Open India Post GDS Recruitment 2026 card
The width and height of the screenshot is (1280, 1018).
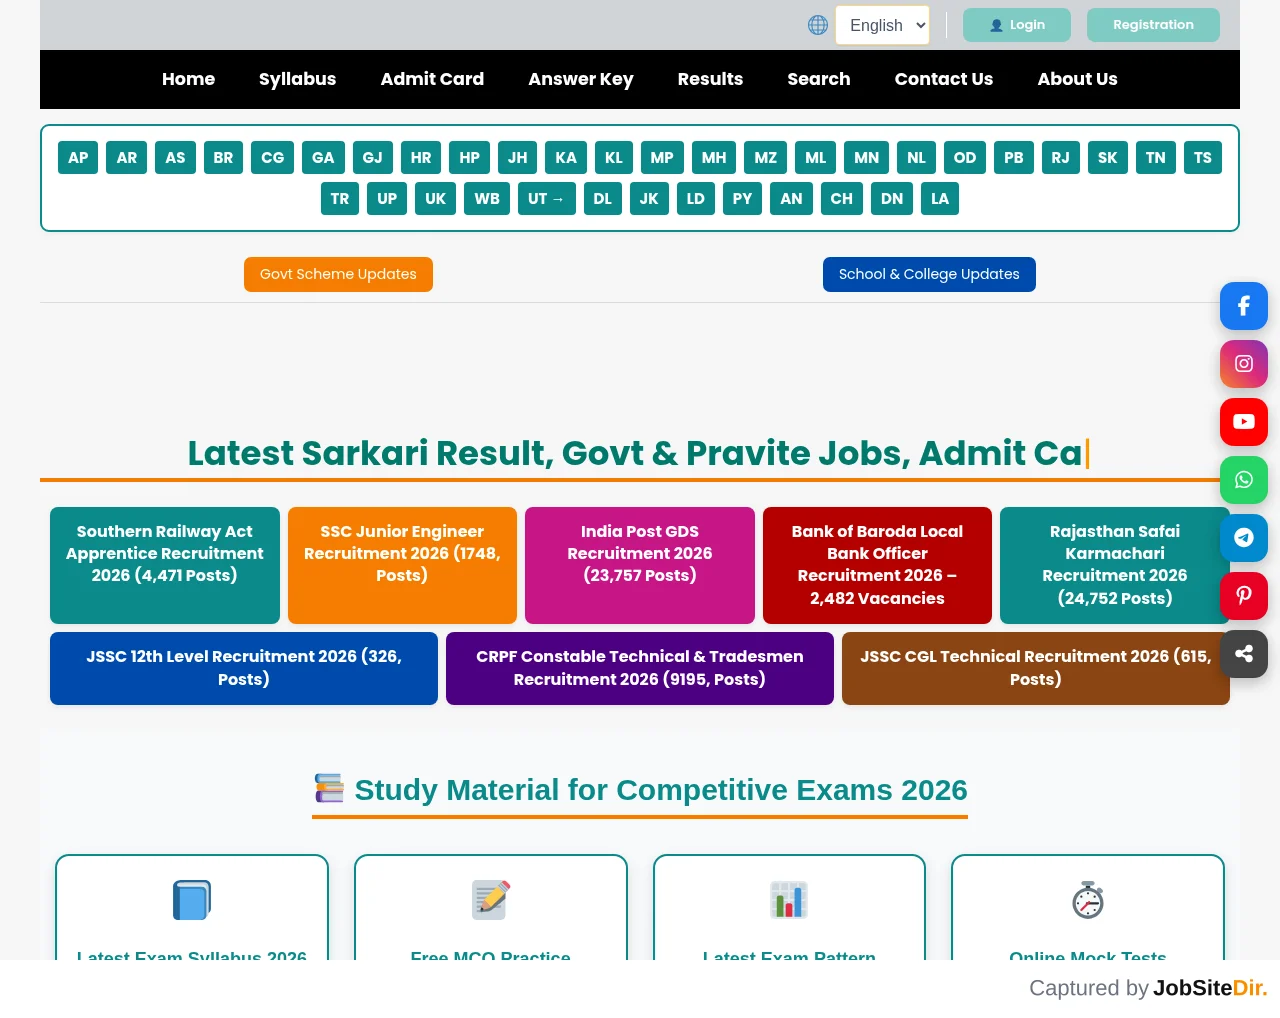click(640, 565)
